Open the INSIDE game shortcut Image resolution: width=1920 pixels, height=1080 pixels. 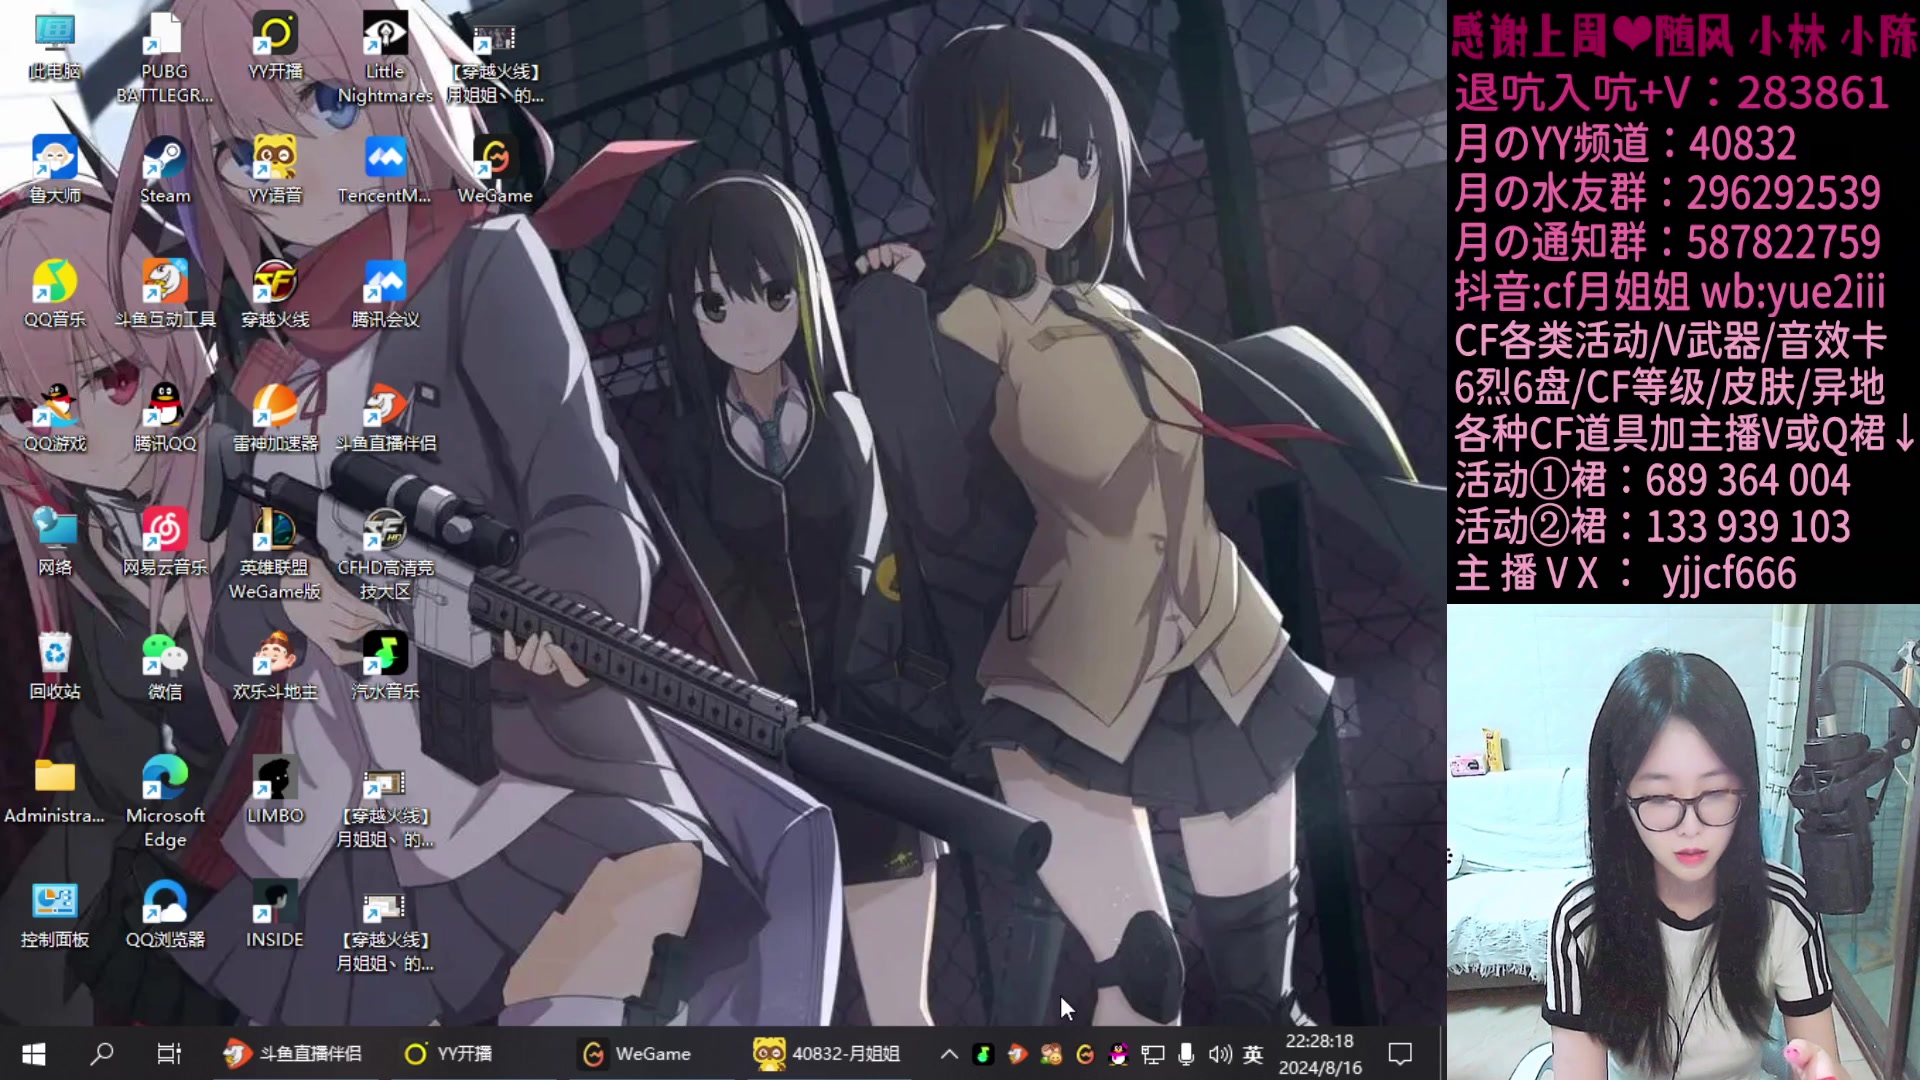click(275, 914)
